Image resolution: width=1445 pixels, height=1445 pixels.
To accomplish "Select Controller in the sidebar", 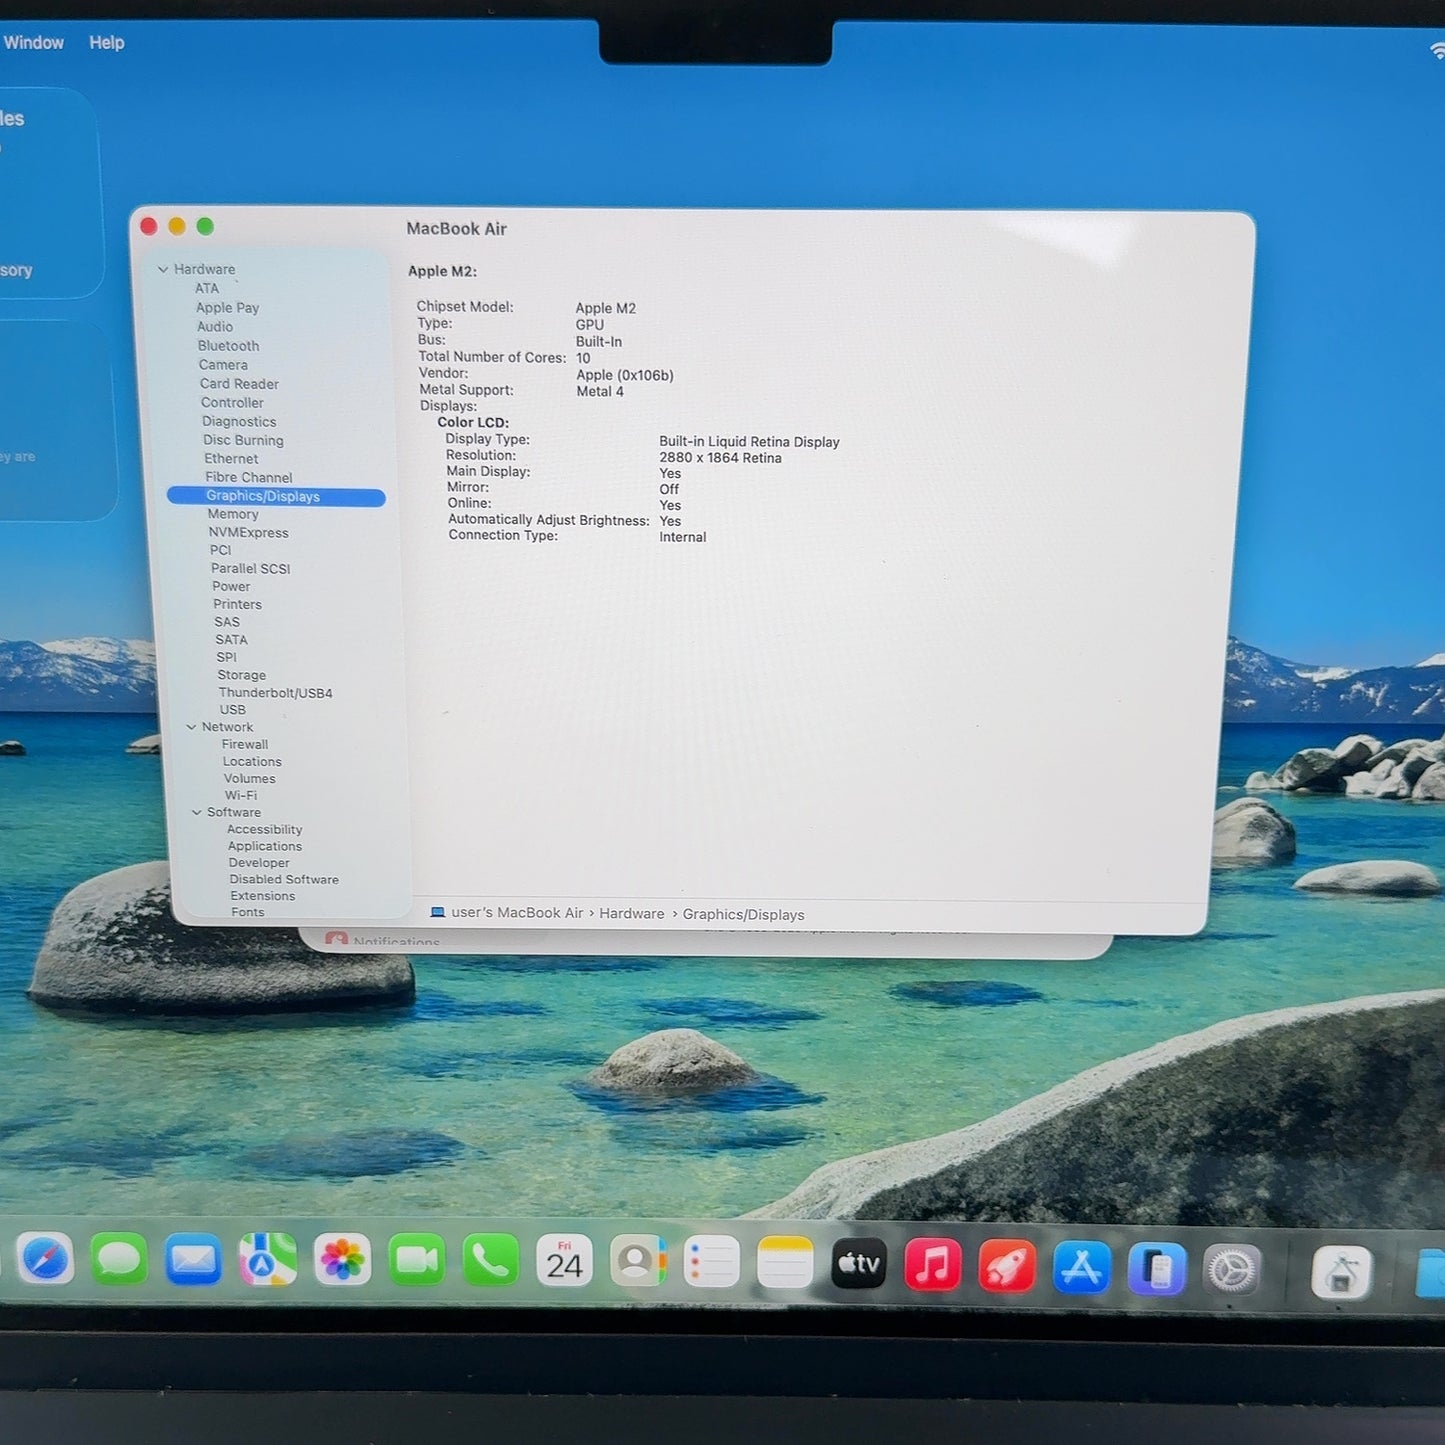I will tap(232, 403).
